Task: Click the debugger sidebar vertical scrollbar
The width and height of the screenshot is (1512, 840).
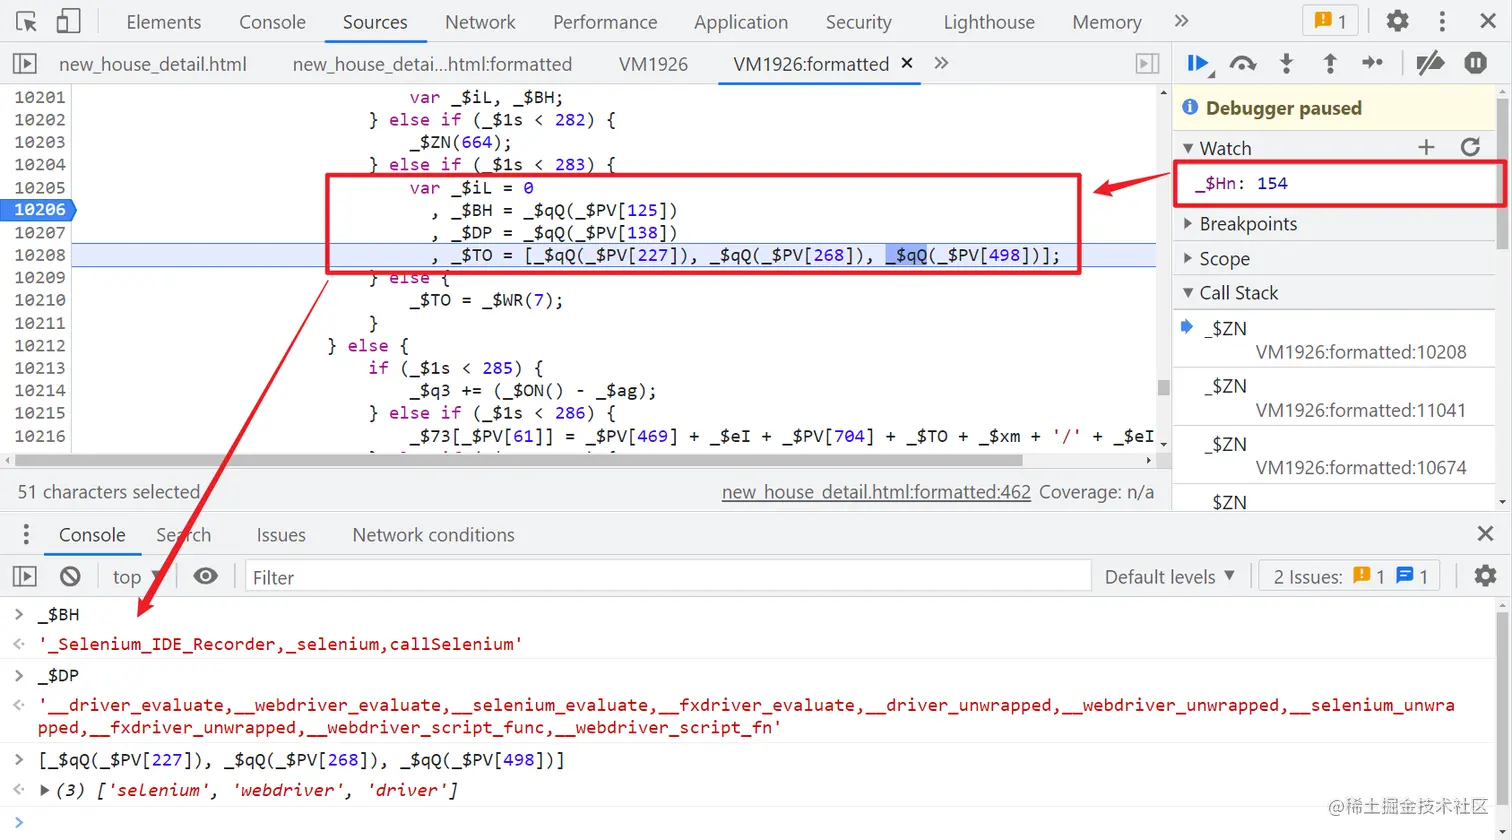Action: pyautogui.click(x=1503, y=175)
